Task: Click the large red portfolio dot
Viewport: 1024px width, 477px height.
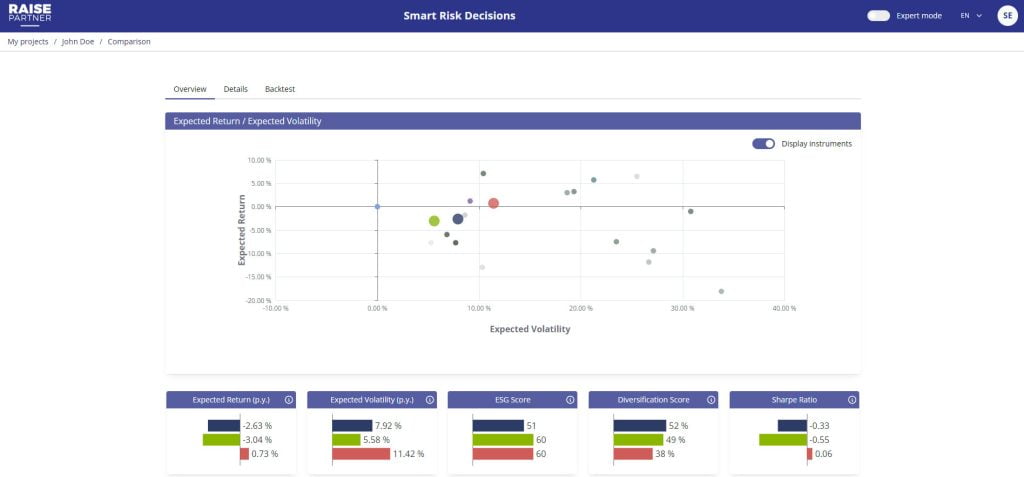Action: (493, 203)
